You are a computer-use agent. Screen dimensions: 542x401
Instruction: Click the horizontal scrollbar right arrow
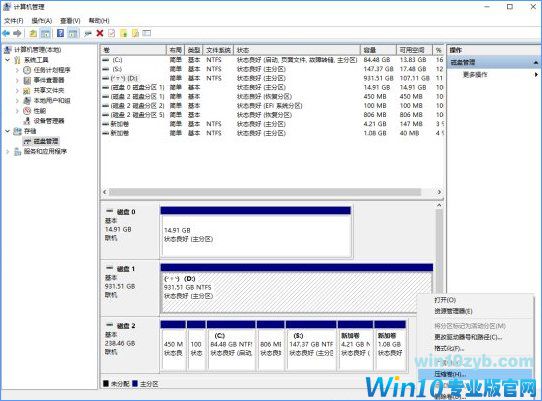coord(439,192)
